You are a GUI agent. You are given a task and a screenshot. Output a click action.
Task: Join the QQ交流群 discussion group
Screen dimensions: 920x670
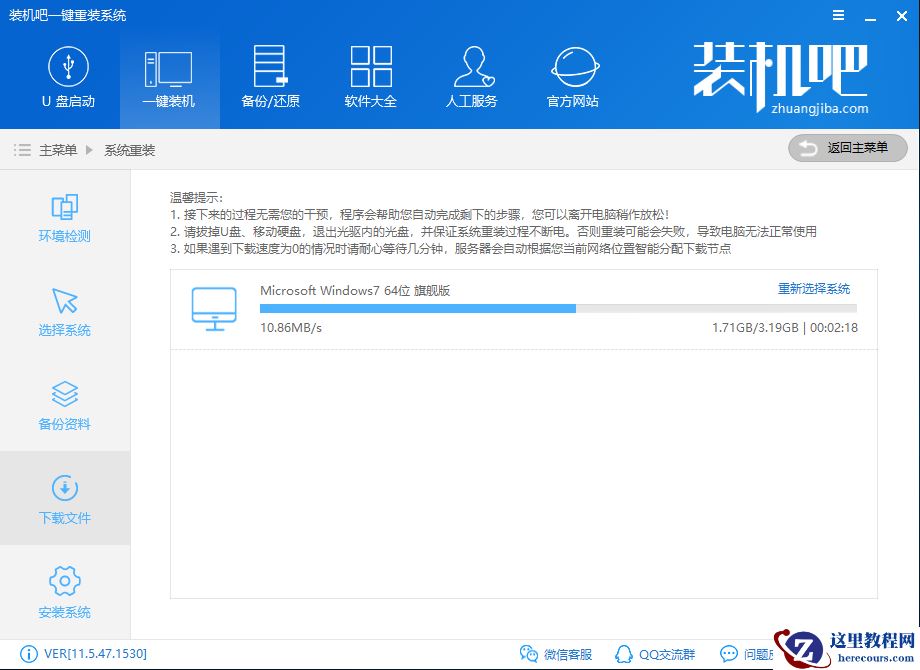point(657,652)
